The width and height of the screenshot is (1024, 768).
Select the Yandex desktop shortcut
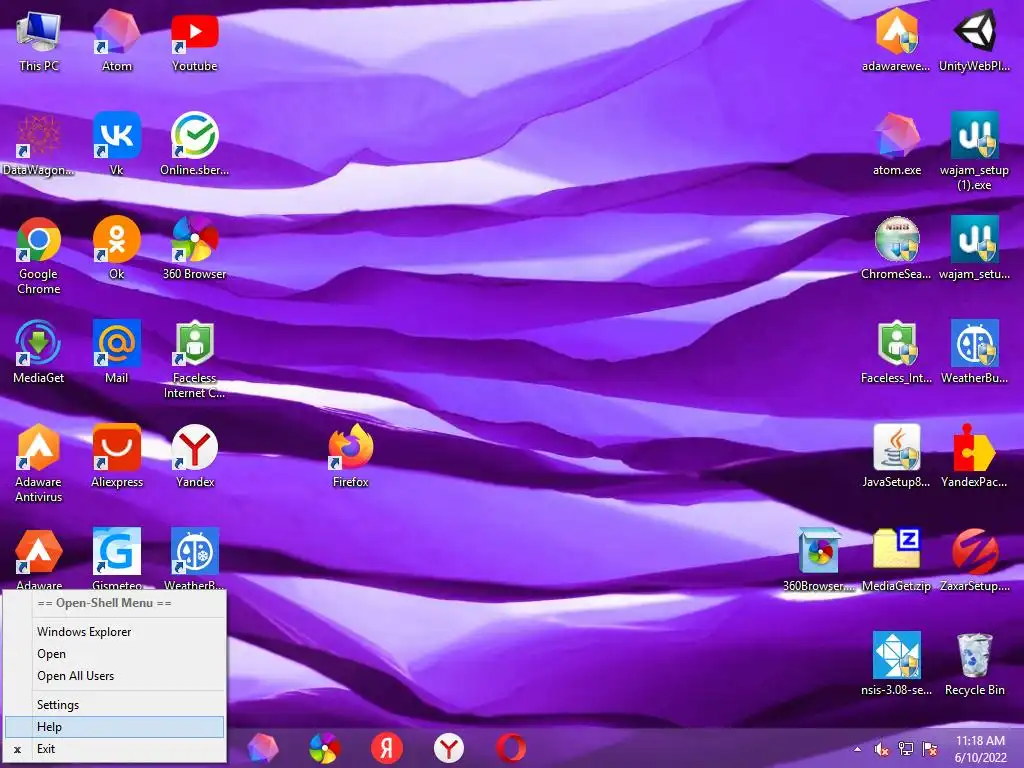(195, 456)
